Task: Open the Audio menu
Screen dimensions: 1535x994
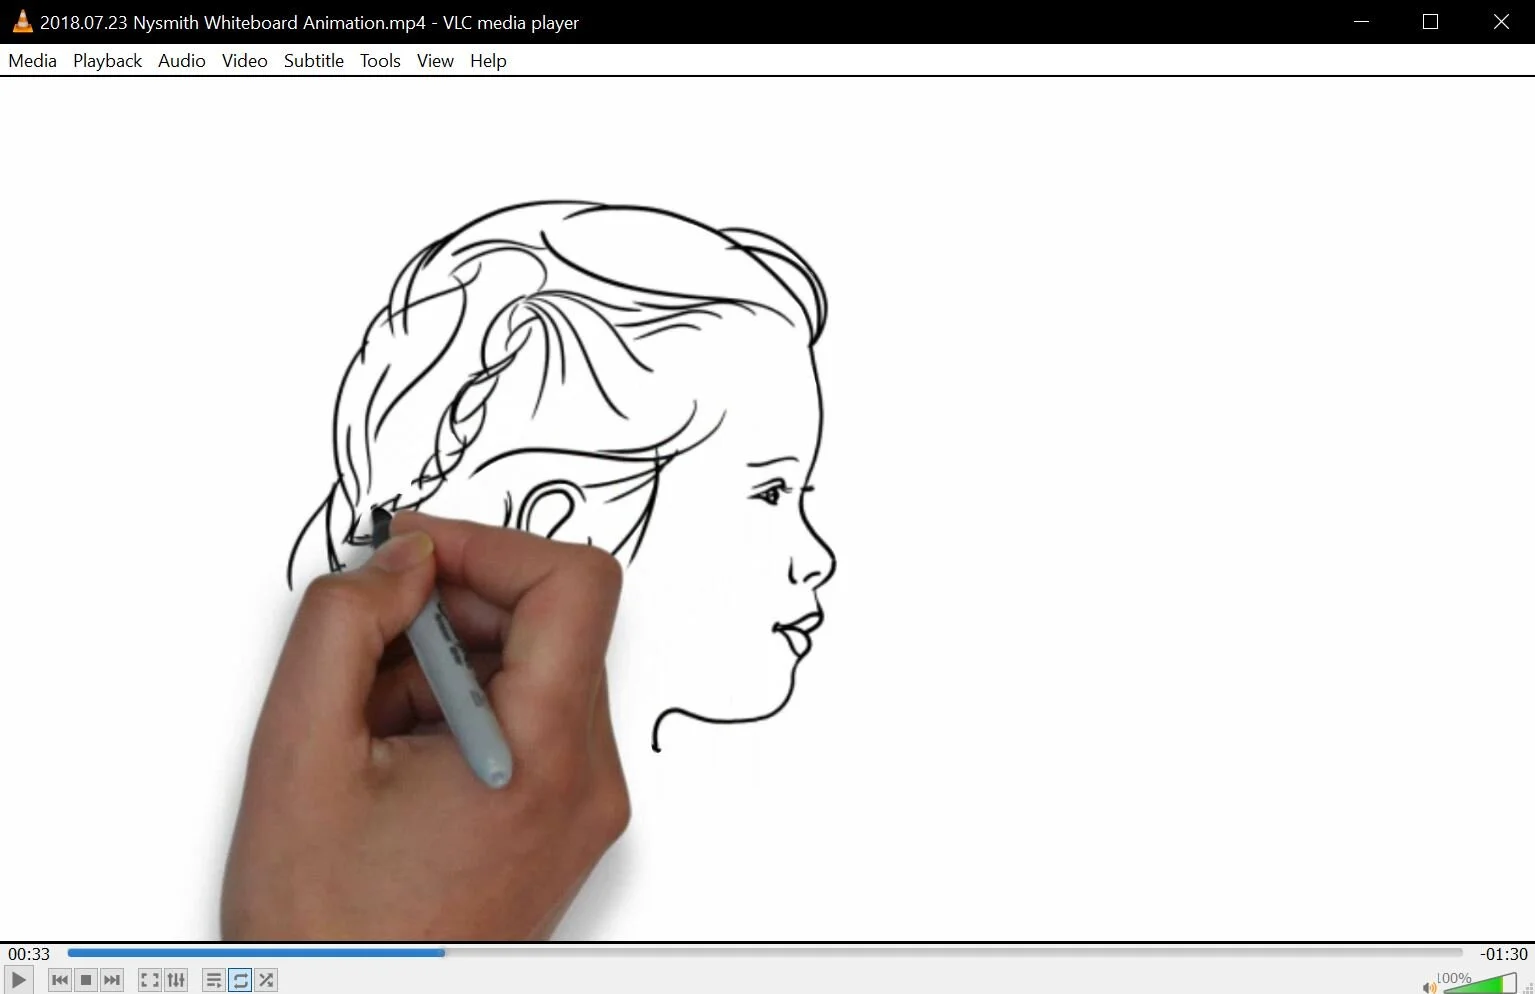Action: click(181, 60)
